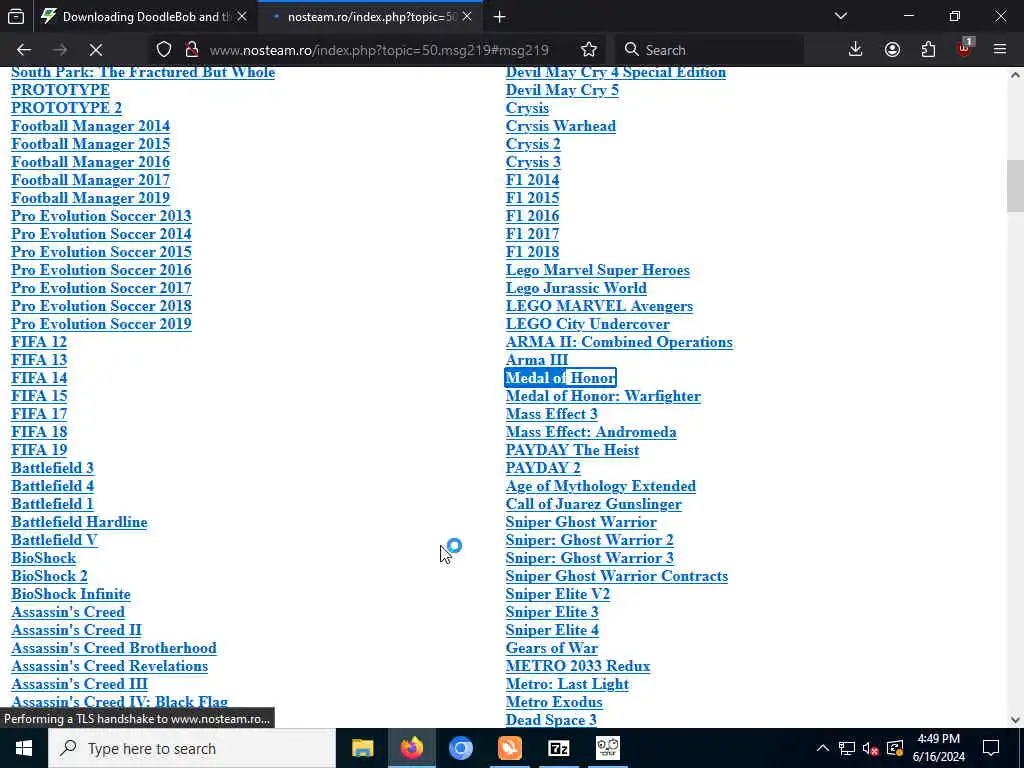Open Assassin's Creed Brotherhood link

(x=114, y=648)
